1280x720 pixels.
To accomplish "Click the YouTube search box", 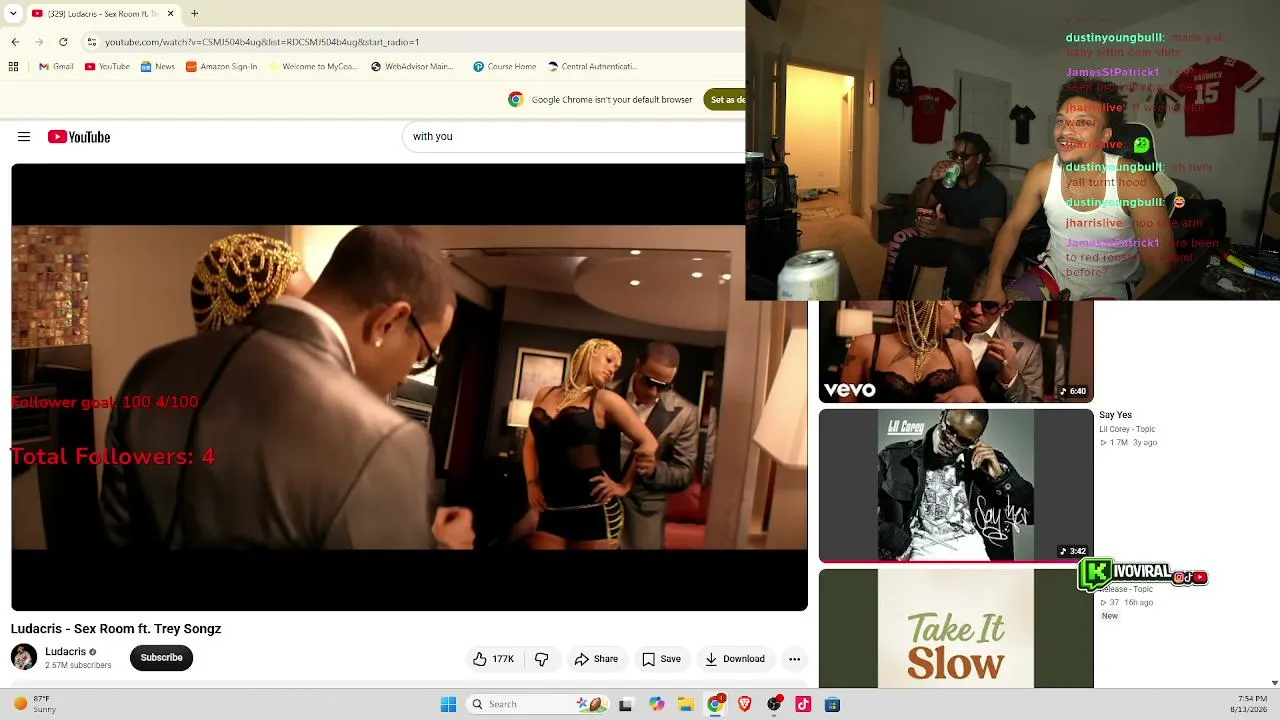I will coord(574,137).
